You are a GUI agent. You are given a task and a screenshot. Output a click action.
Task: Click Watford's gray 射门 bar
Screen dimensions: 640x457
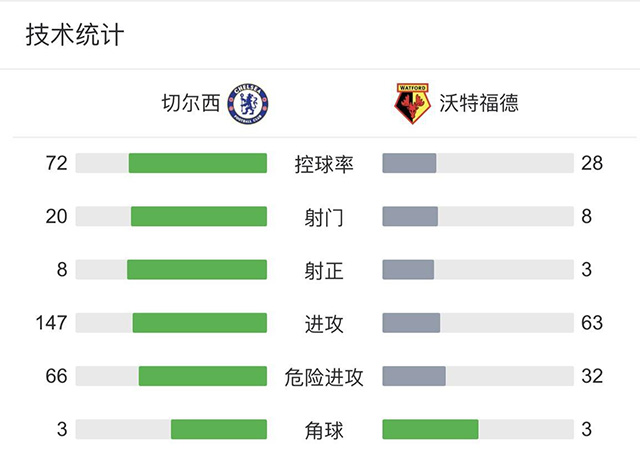tap(410, 216)
